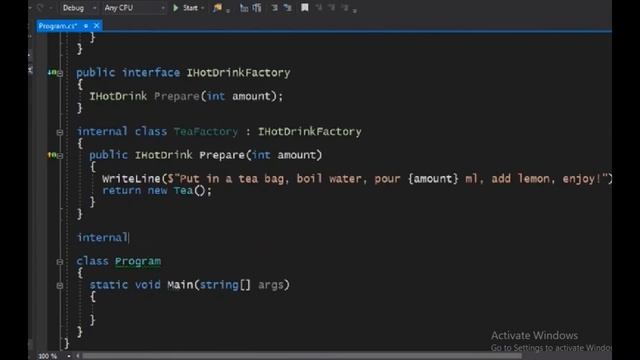Click the '{amount}' interpolation placeholder
This screenshot has width=640, height=360.
[x=433, y=179]
